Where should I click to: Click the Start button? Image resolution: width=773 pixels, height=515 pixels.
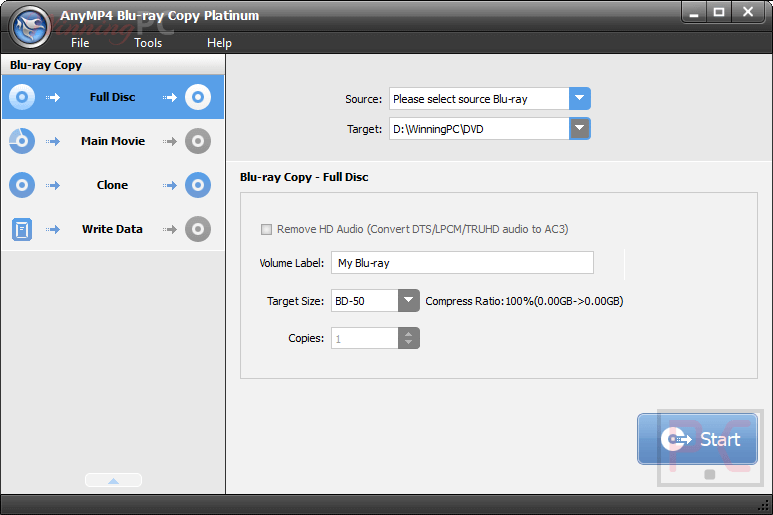click(697, 439)
